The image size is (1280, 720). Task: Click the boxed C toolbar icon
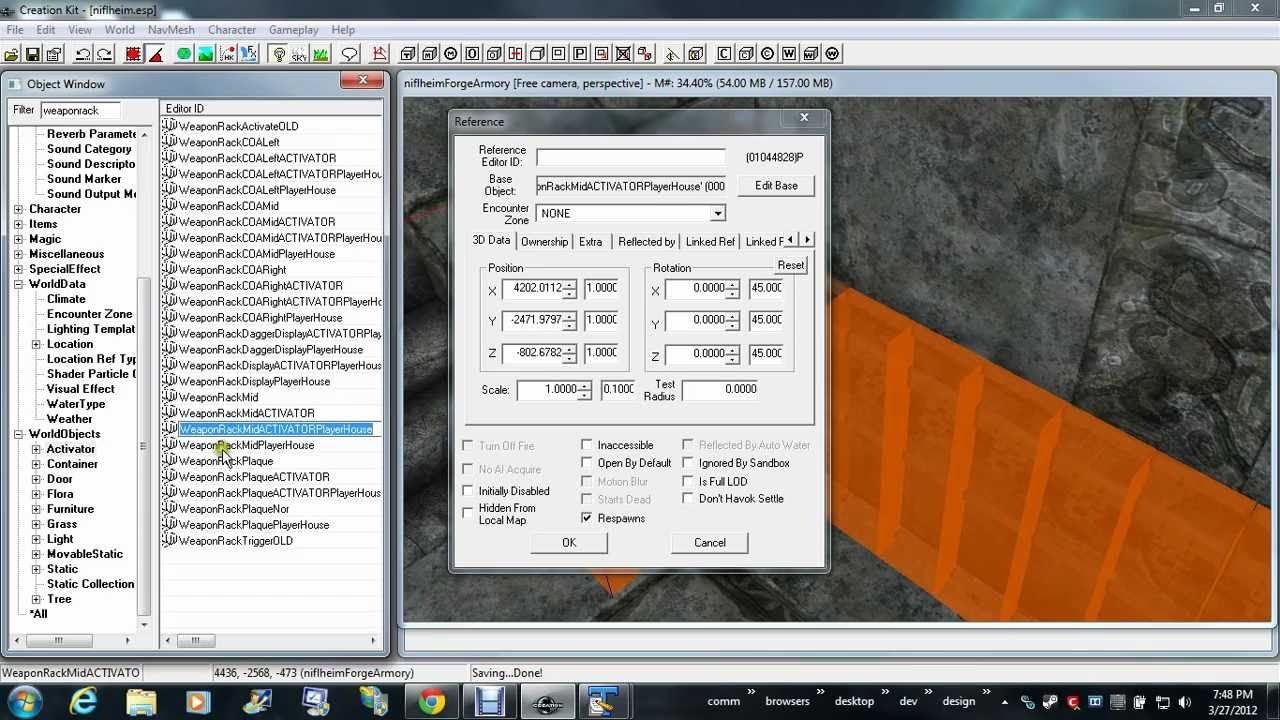click(x=724, y=54)
